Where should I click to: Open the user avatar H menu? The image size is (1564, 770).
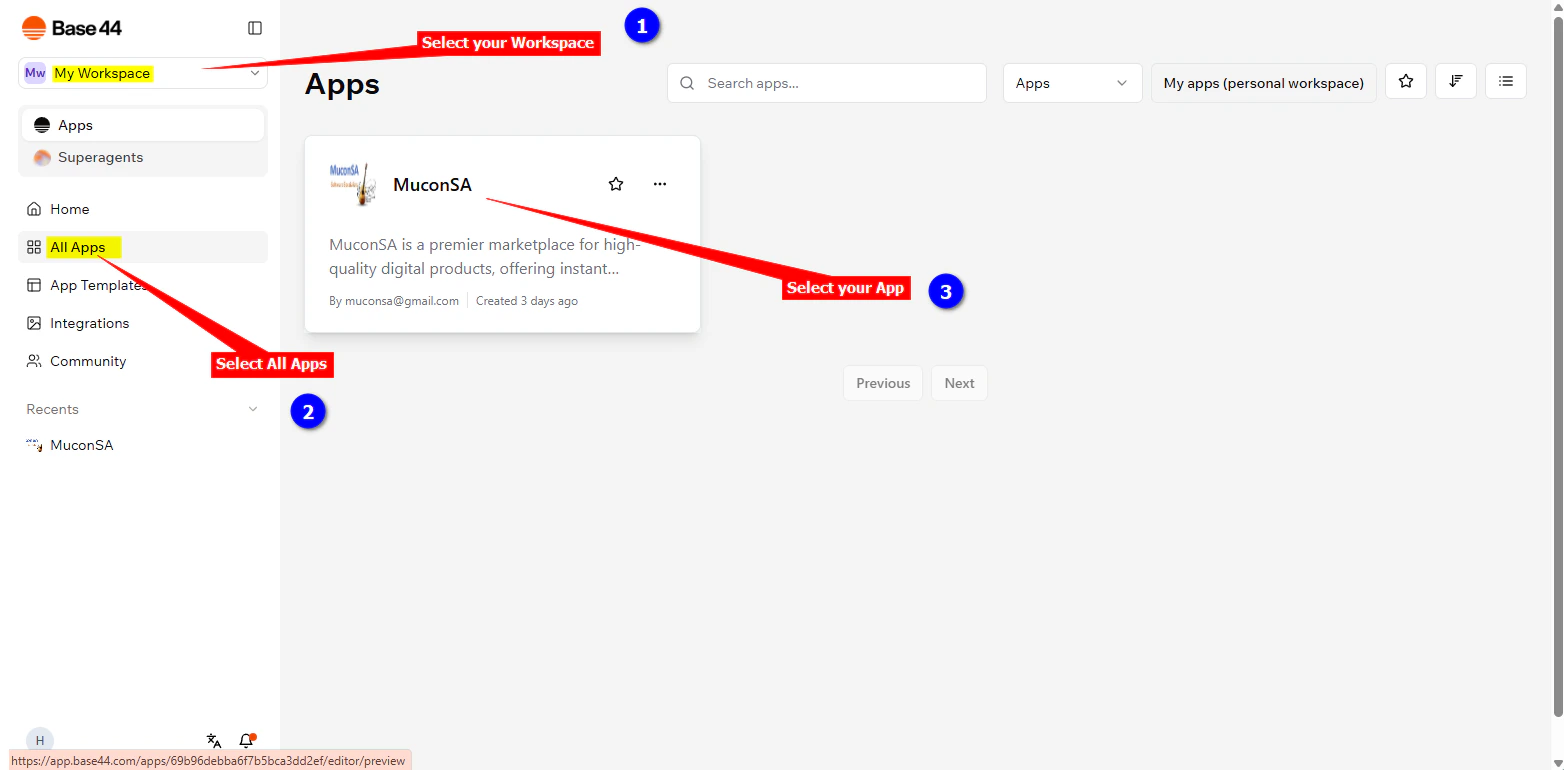40,741
